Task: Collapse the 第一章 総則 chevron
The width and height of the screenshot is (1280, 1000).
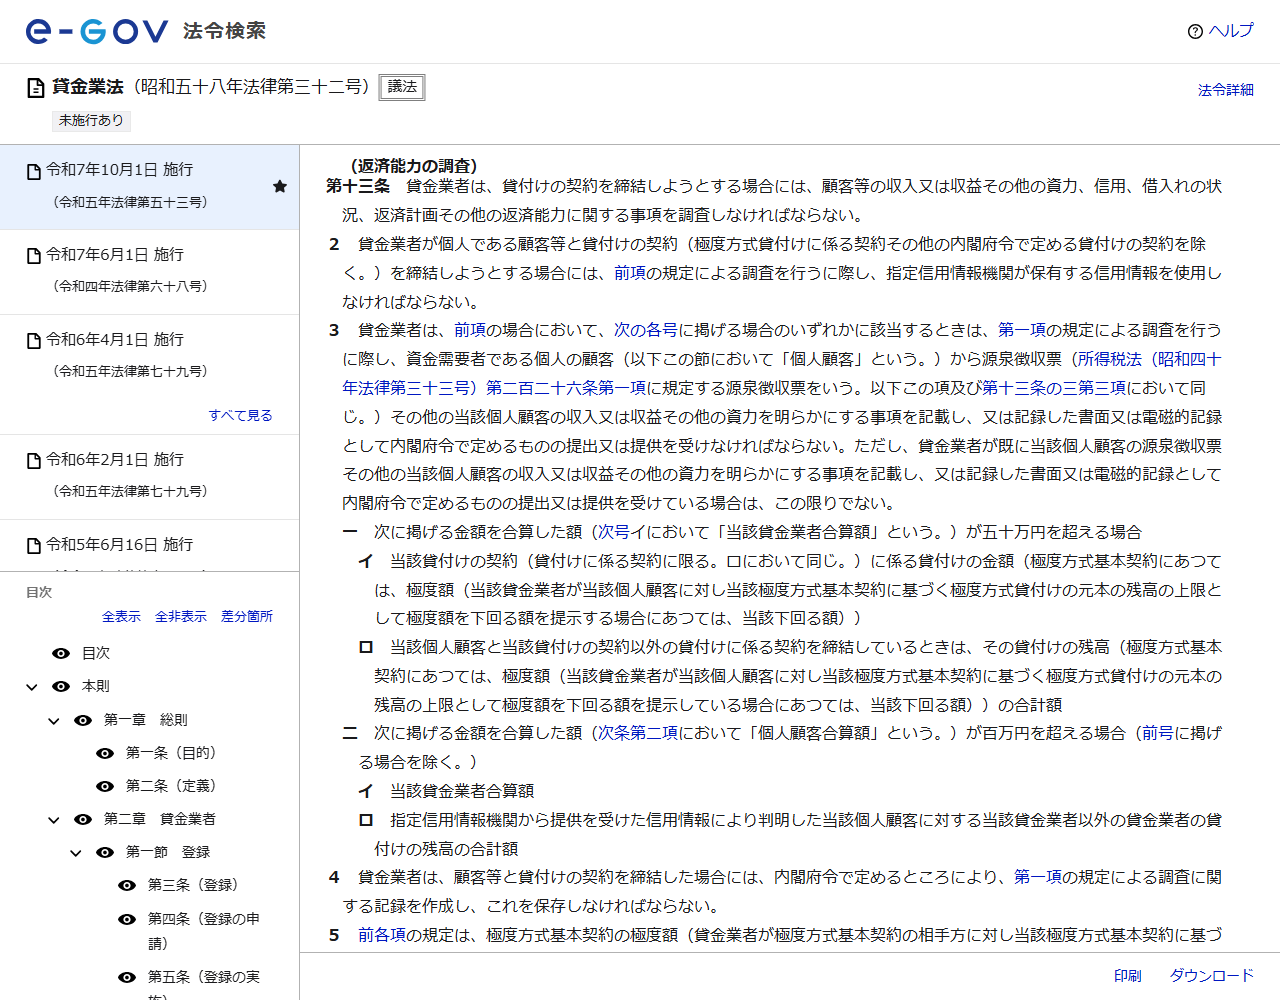Action: pos(54,721)
